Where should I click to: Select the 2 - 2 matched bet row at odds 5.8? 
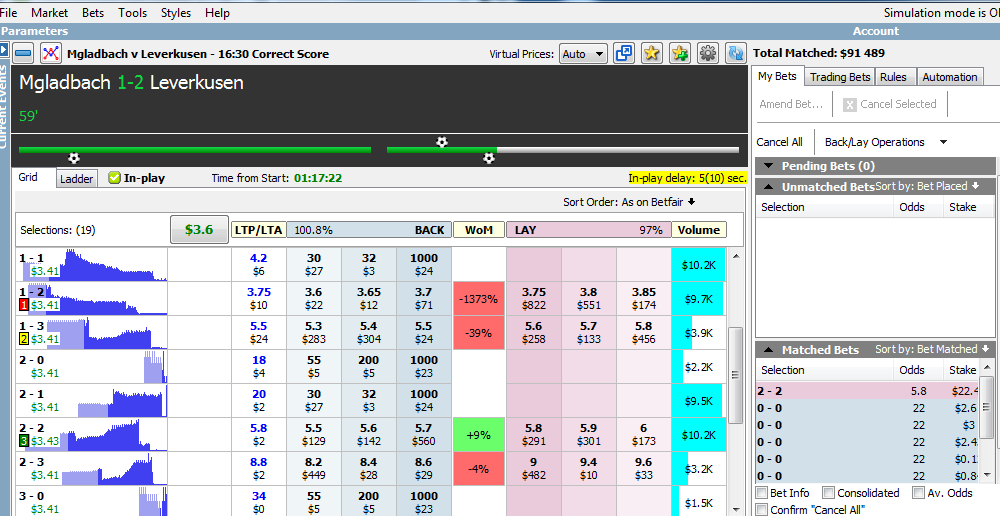pos(867,391)
